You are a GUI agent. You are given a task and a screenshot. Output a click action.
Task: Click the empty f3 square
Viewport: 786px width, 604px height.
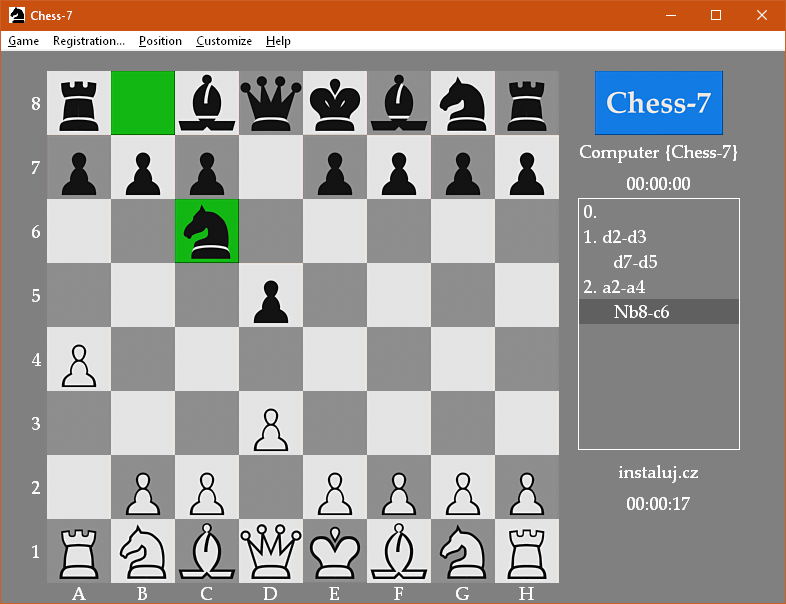pos(399,423)
